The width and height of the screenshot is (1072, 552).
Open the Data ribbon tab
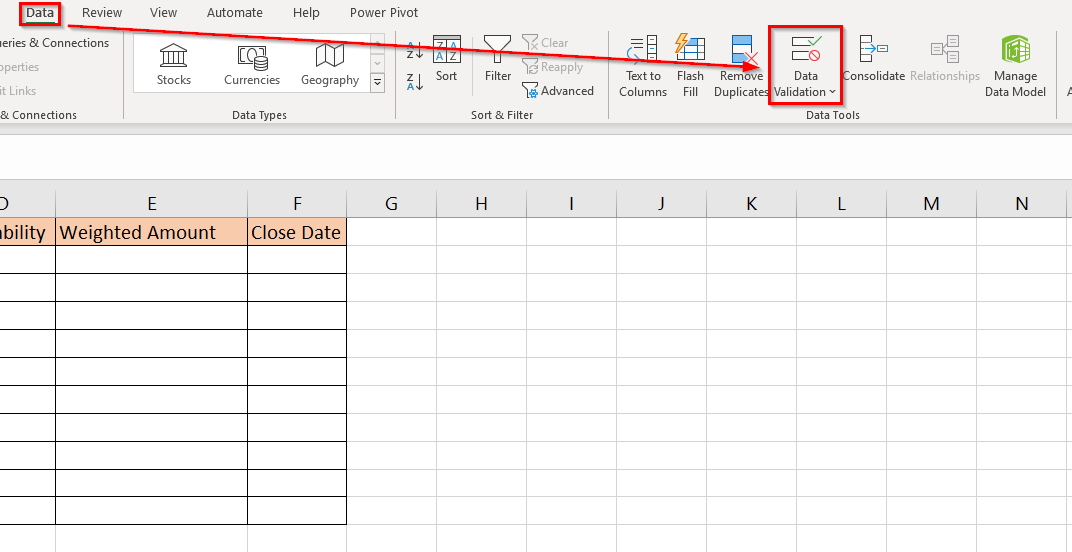[x=40, y=12]
